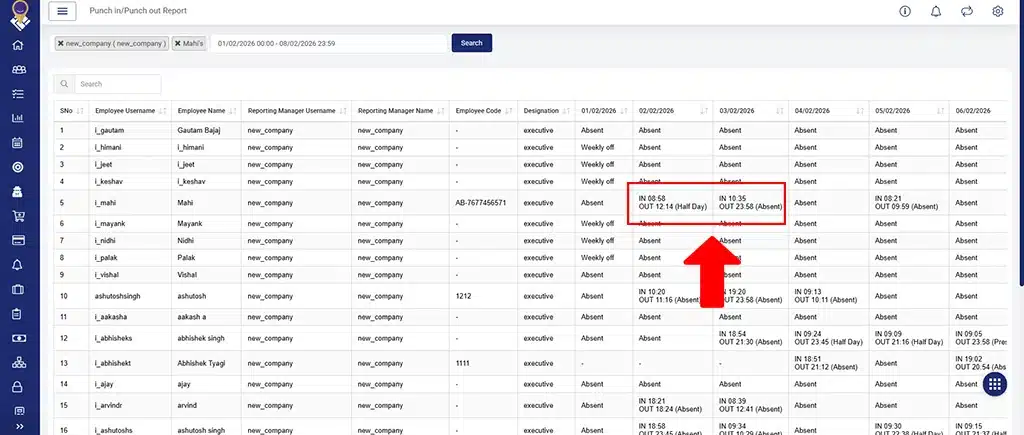This screenshot has height=435, width=1024.
Task: Open the settings gear icon
Action: coord(997,11)
